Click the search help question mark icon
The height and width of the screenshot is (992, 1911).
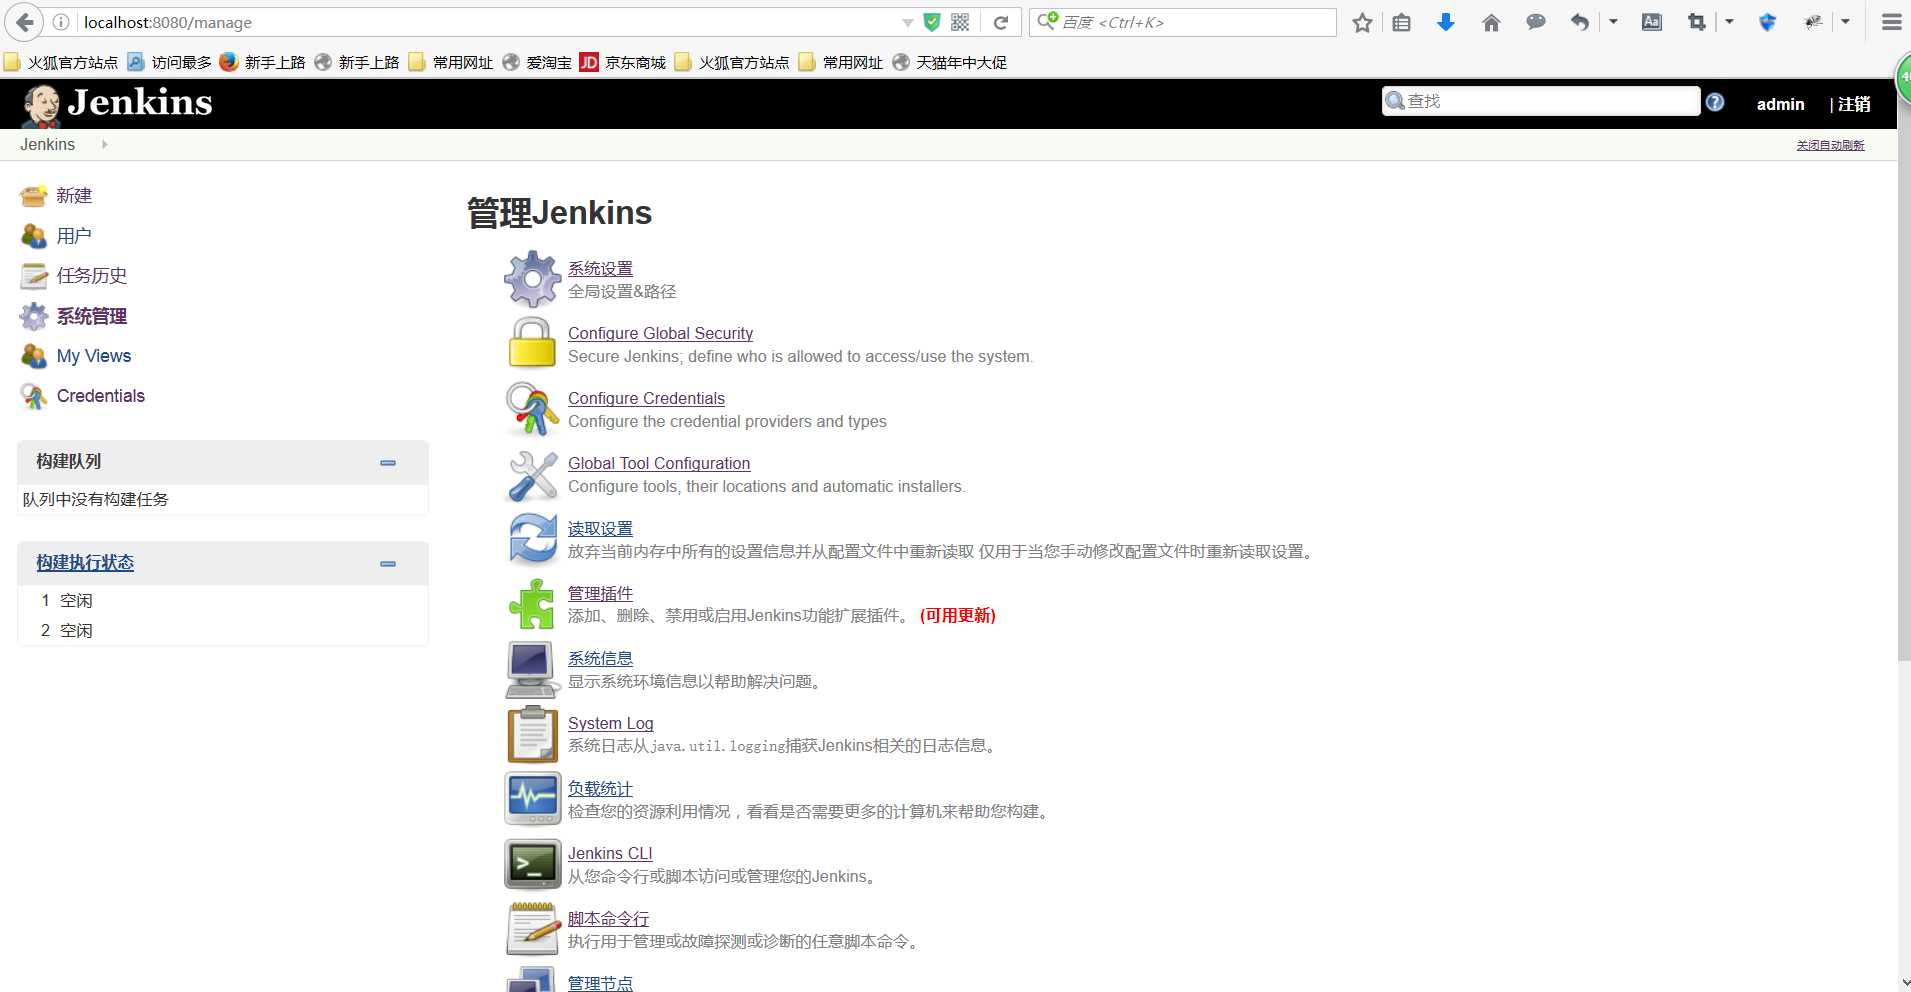coord(1714,102)
